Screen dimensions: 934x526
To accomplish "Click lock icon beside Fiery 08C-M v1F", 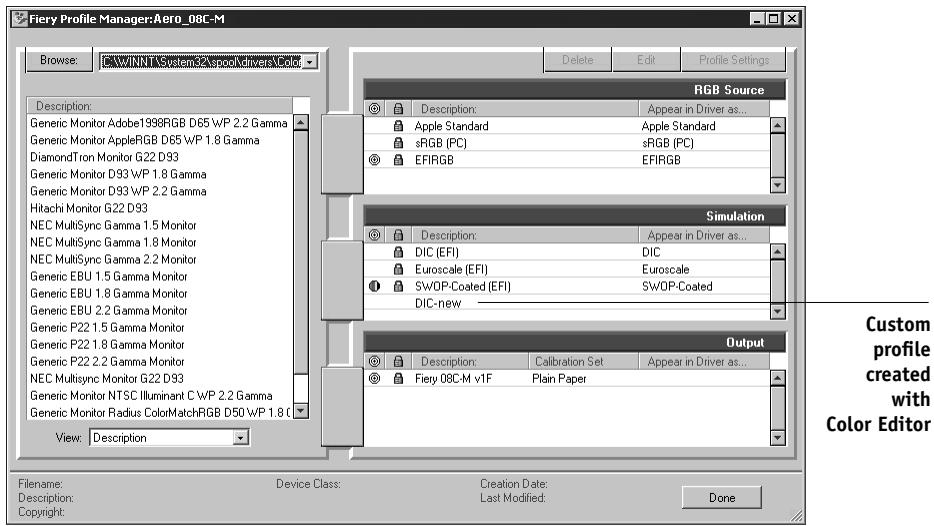I will (x=398, y=378).
